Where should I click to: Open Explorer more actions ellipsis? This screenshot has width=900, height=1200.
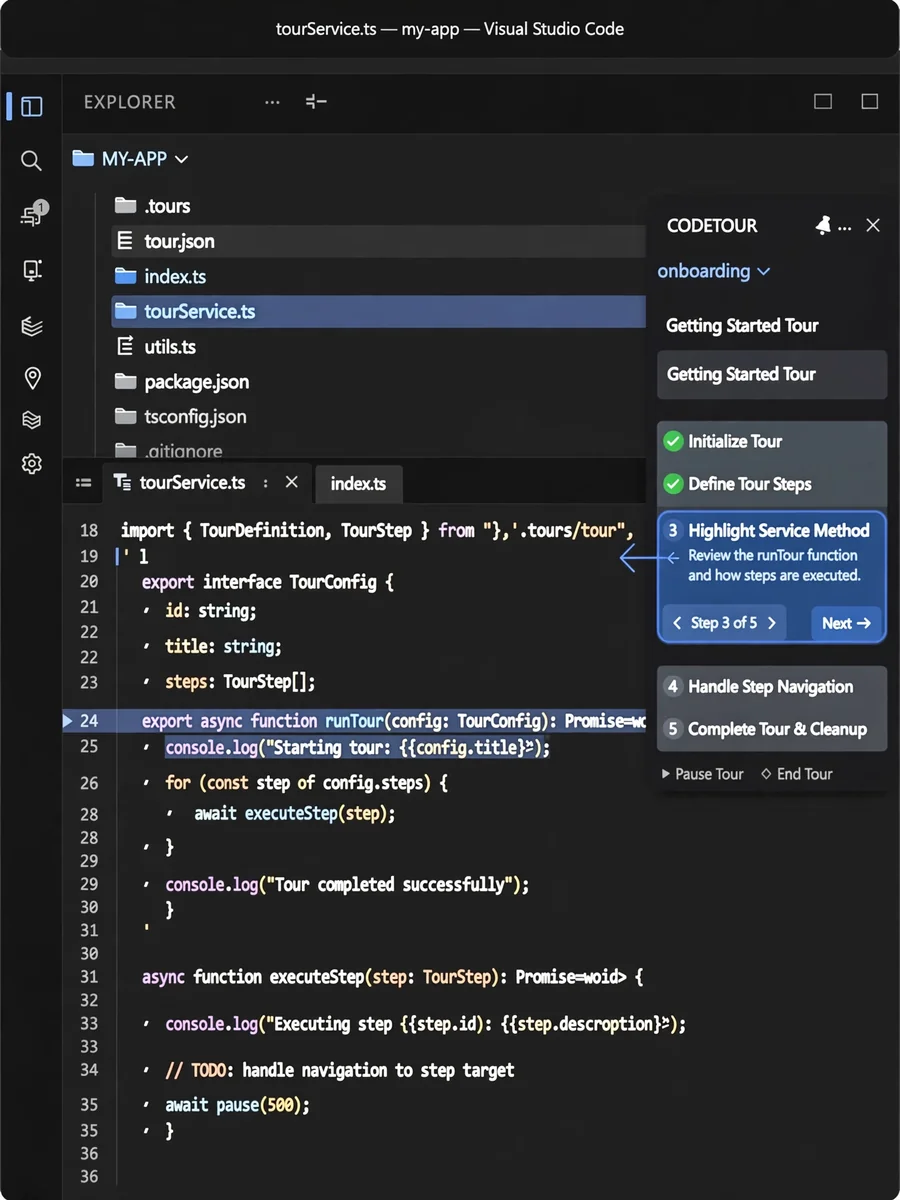[272, 102]
